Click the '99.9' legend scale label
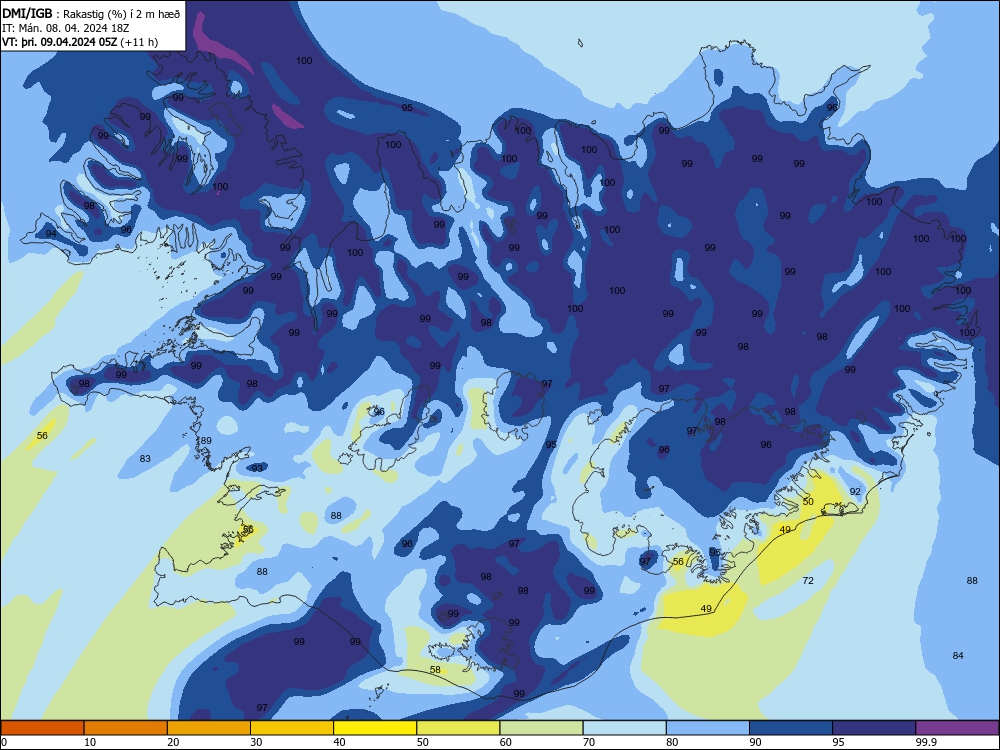1000x750 pixels. (926, 742)
